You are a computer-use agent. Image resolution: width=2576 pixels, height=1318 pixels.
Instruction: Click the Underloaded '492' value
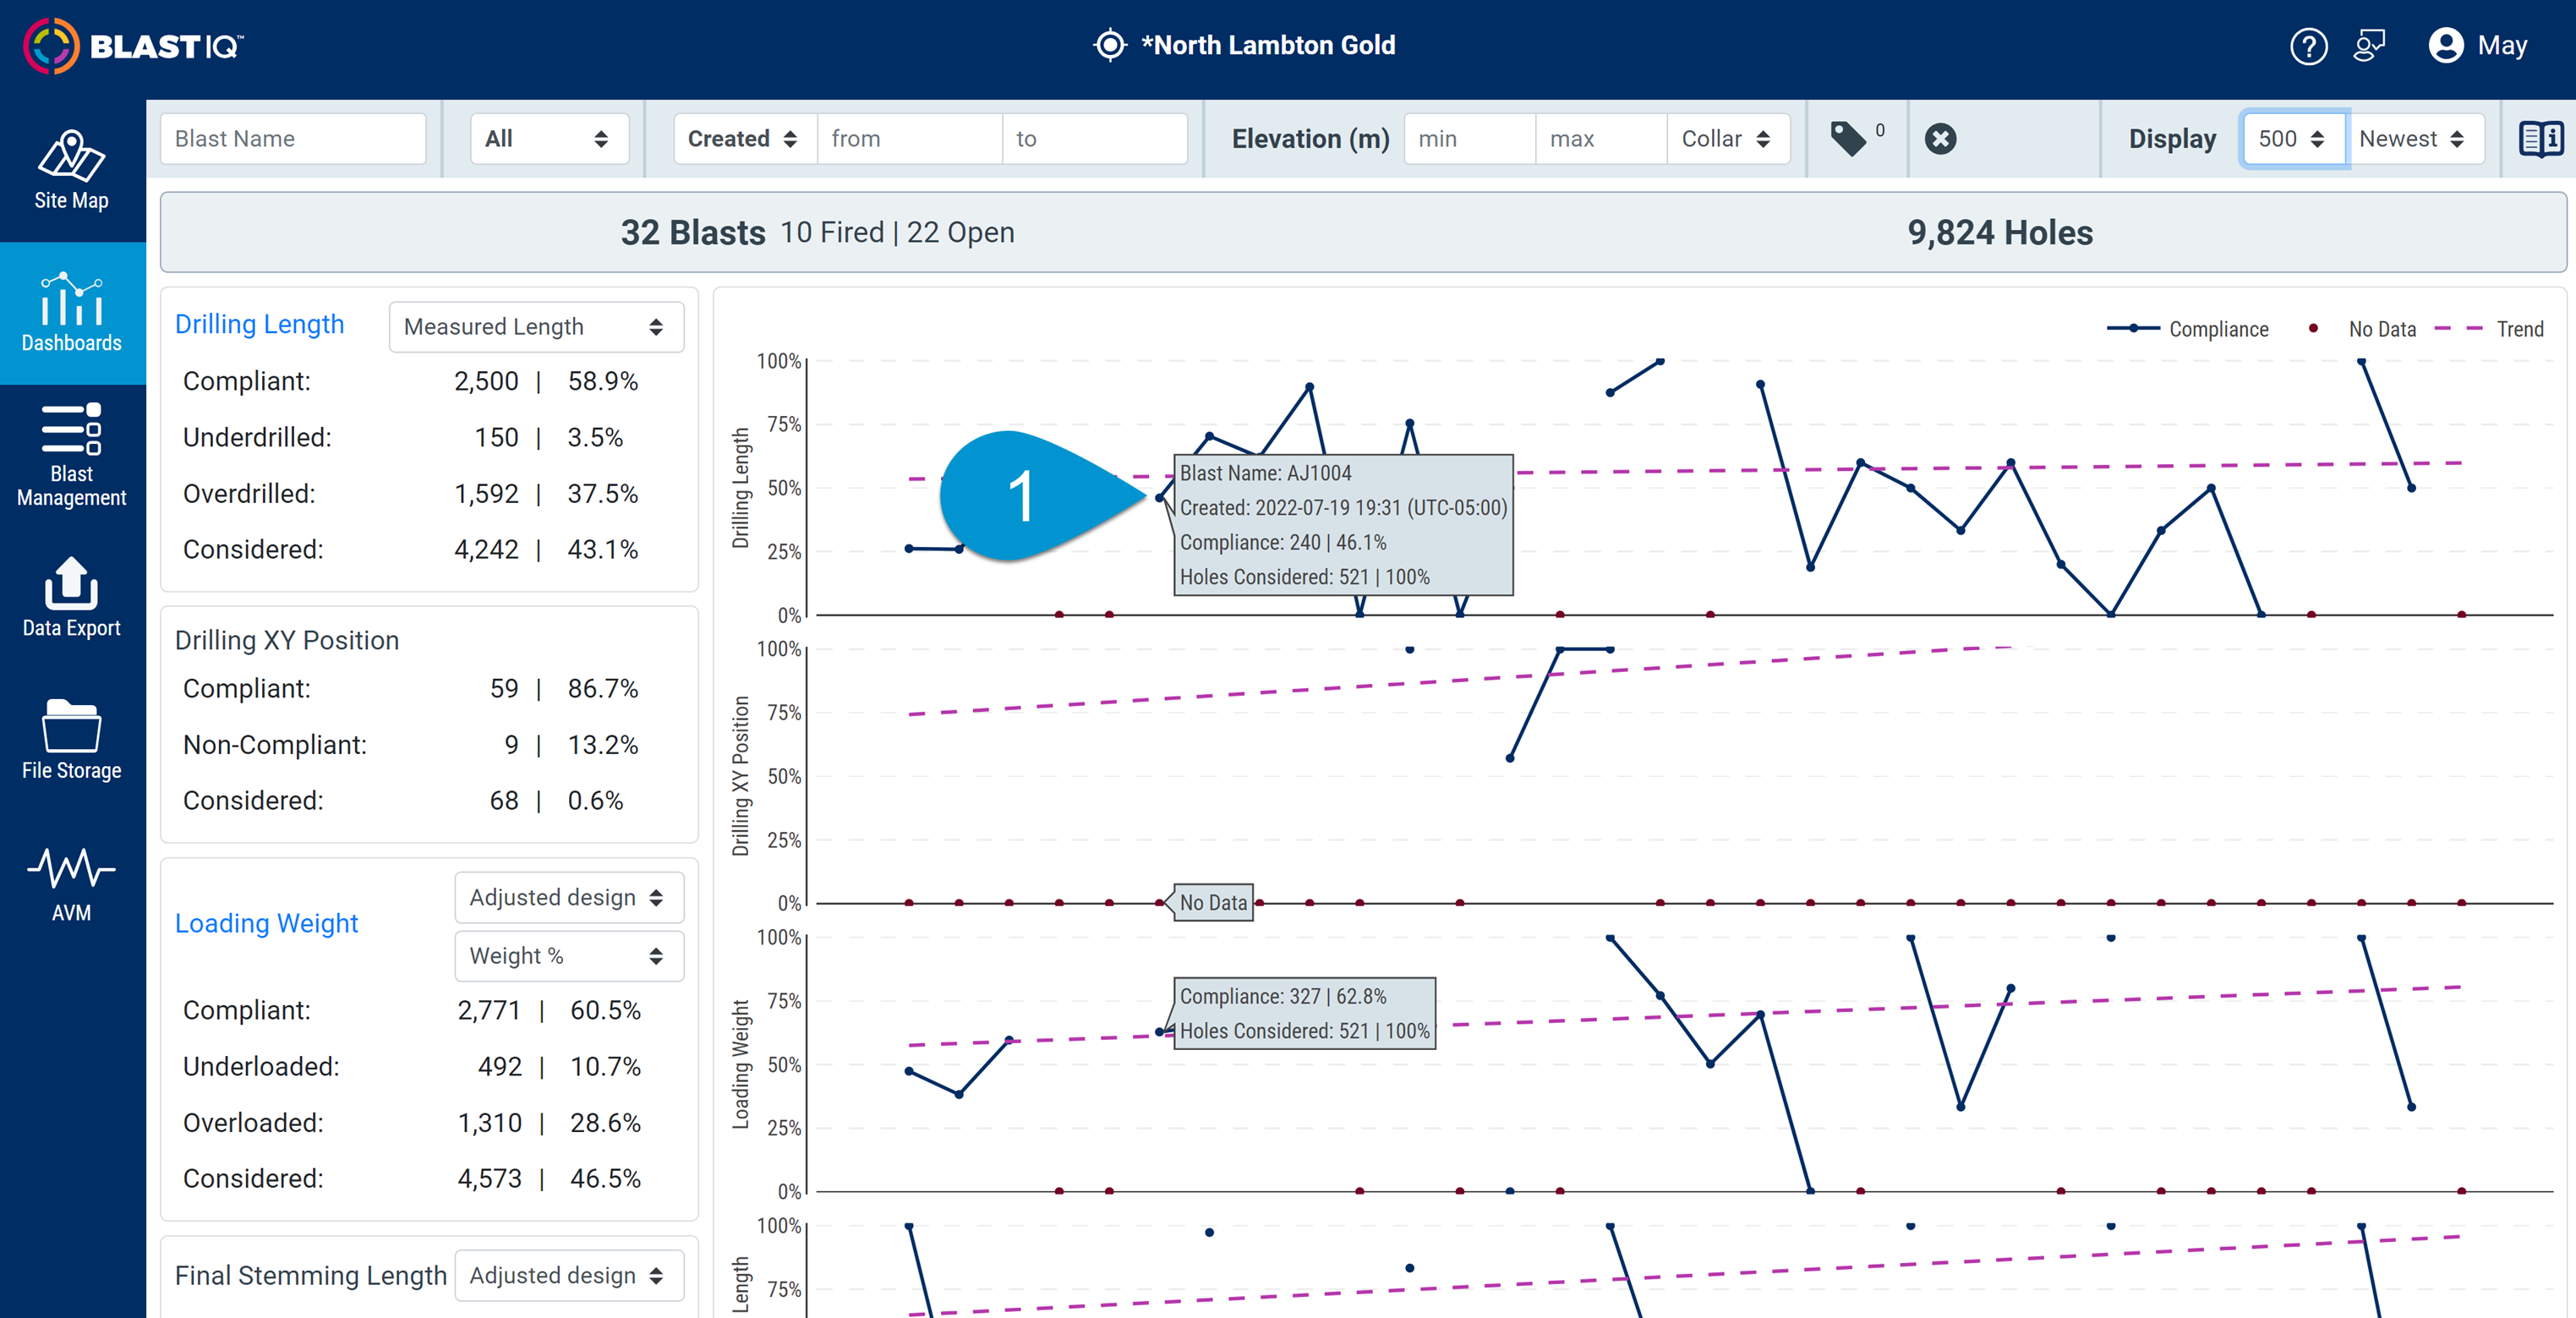(500, 1067)
